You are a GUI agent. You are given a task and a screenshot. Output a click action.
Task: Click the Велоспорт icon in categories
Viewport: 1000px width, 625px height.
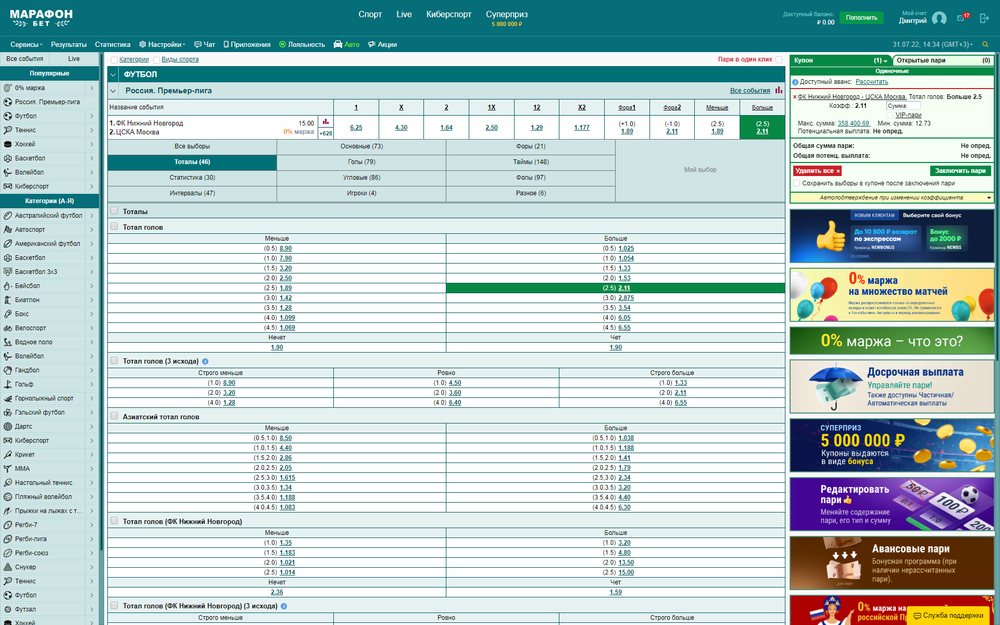(x=8, y=328)
